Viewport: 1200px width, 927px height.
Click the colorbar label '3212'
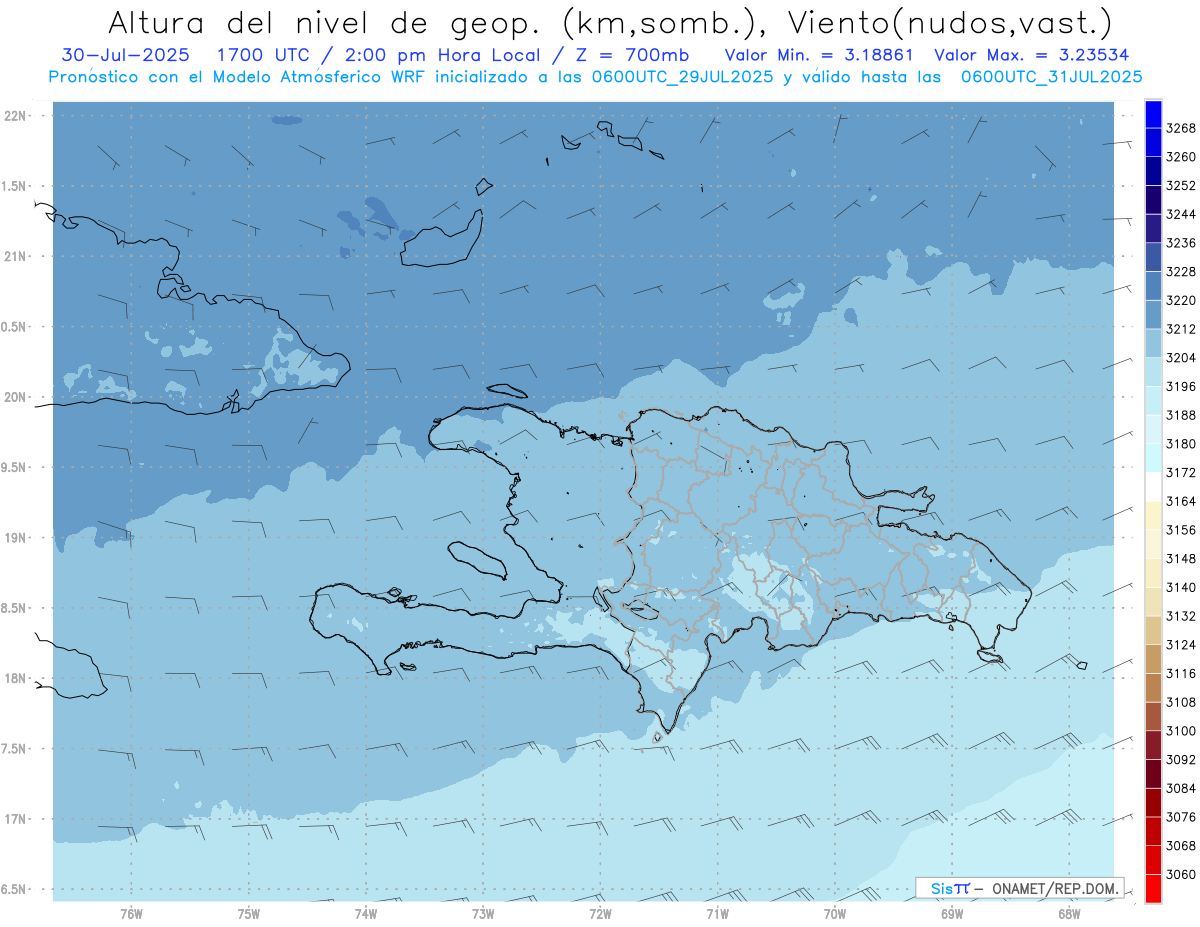pos(1181,329)
